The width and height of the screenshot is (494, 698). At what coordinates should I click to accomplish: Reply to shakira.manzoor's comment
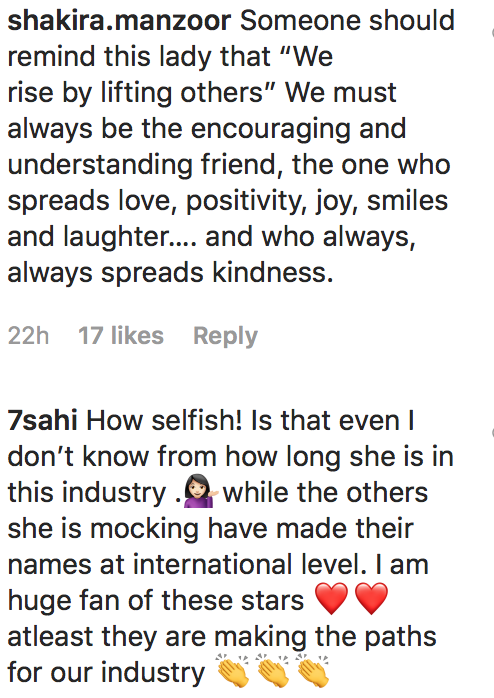point(225,336)
